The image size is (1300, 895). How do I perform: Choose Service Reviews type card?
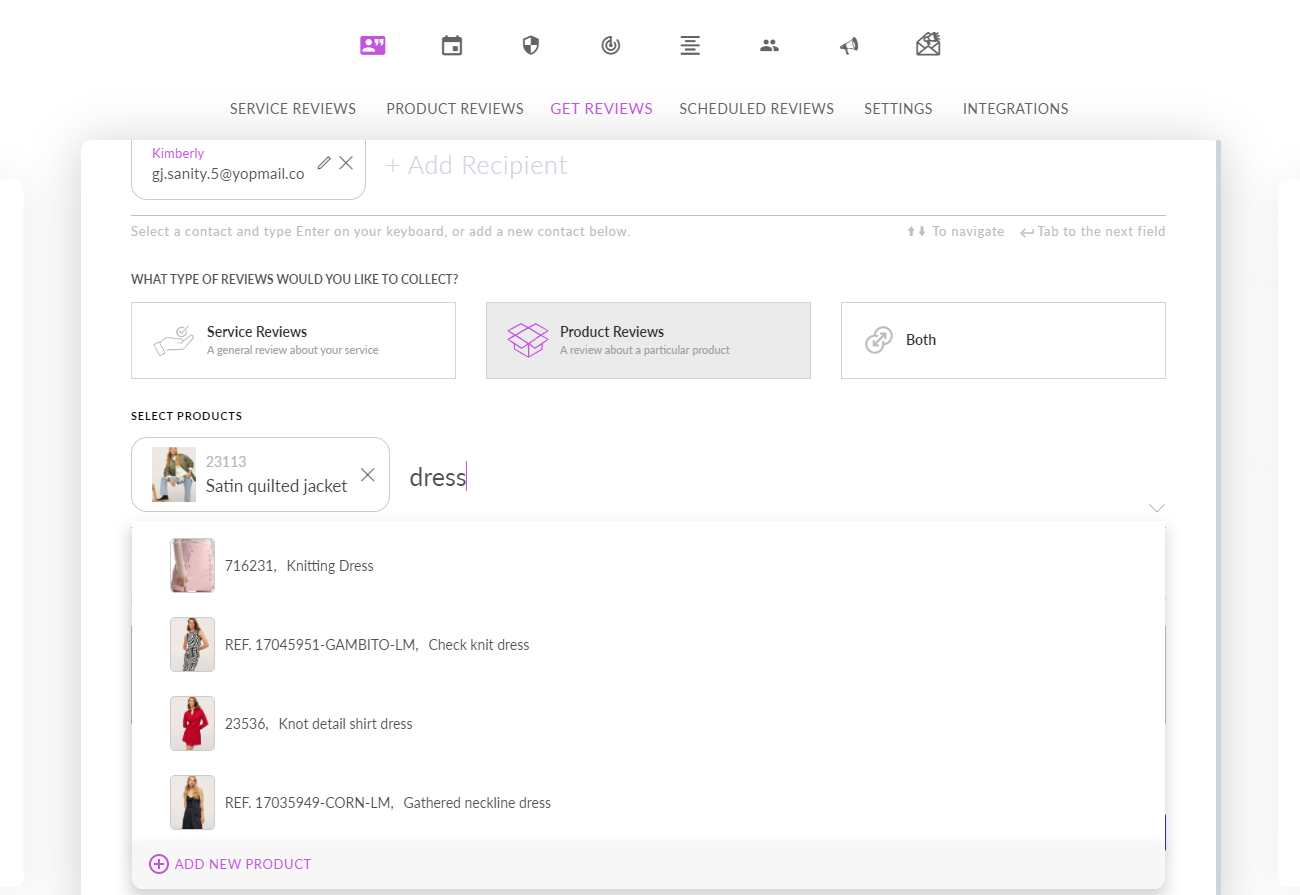pos(293,340)
